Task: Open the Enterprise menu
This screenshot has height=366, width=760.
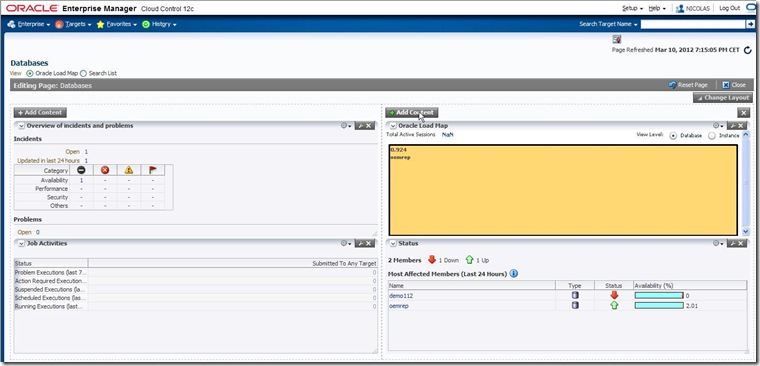Action: (29, 24)
